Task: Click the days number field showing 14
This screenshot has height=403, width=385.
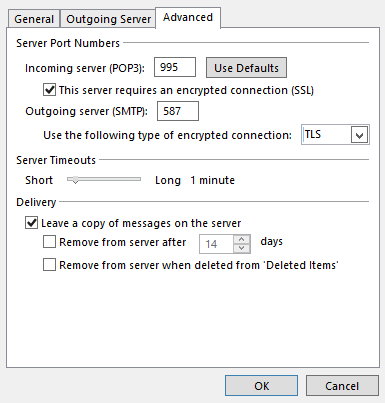Action: (x=216, y=244)
